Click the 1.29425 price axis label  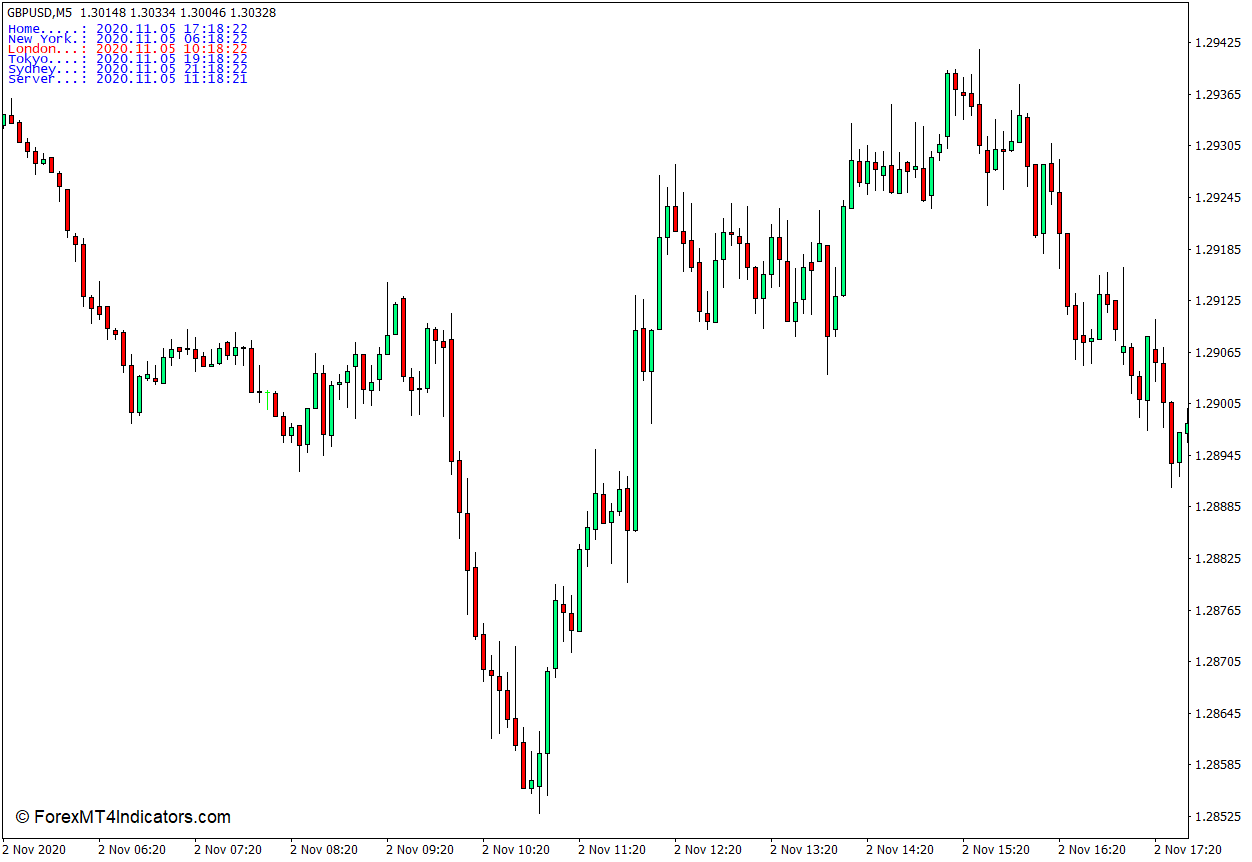(1217, 43)
